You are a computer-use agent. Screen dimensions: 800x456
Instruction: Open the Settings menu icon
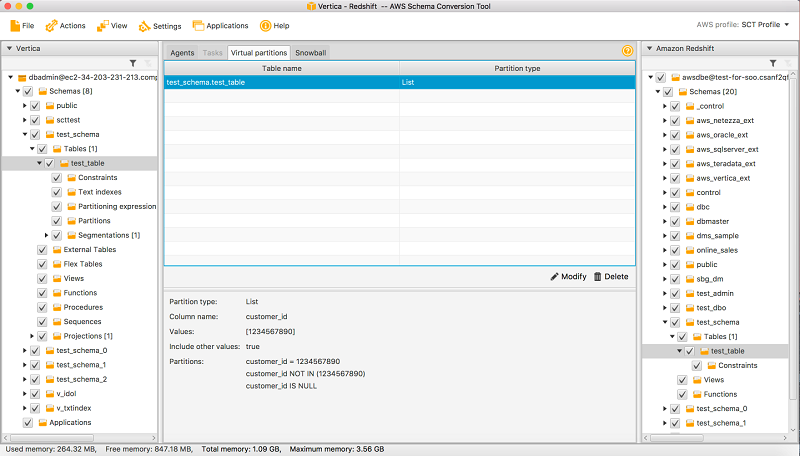144,26
